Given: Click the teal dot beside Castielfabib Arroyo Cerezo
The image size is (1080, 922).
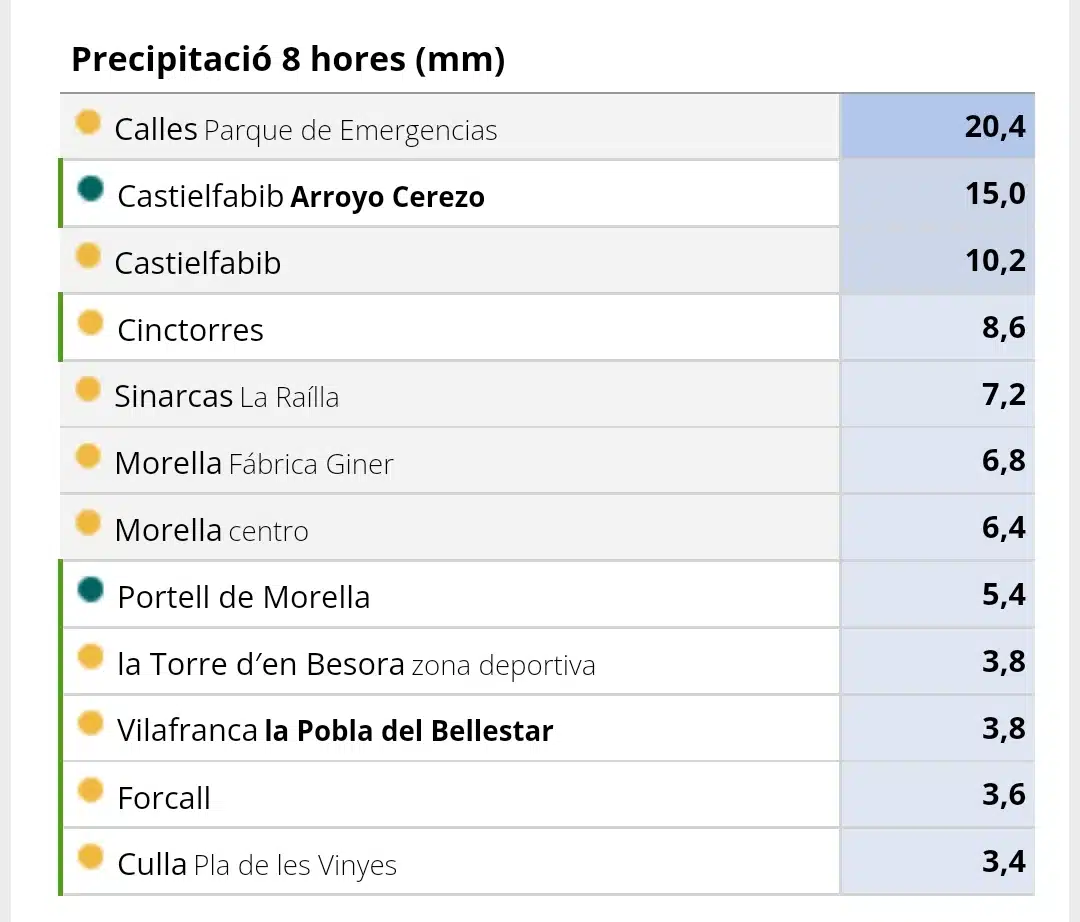Looking at the screenshot, I should pos(90,189).
